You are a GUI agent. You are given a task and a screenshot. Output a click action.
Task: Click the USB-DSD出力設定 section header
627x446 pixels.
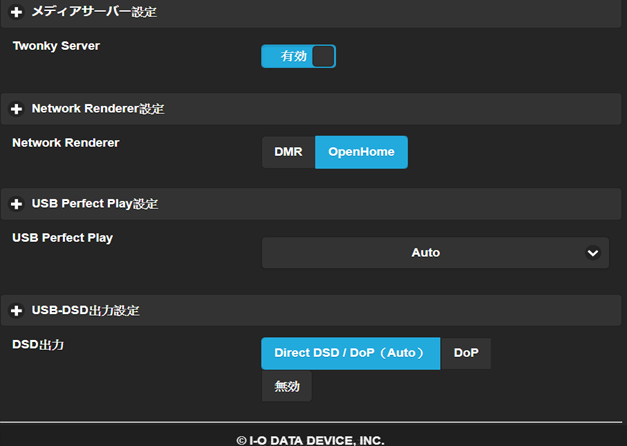pyautogui.click(x=311, y=310)
